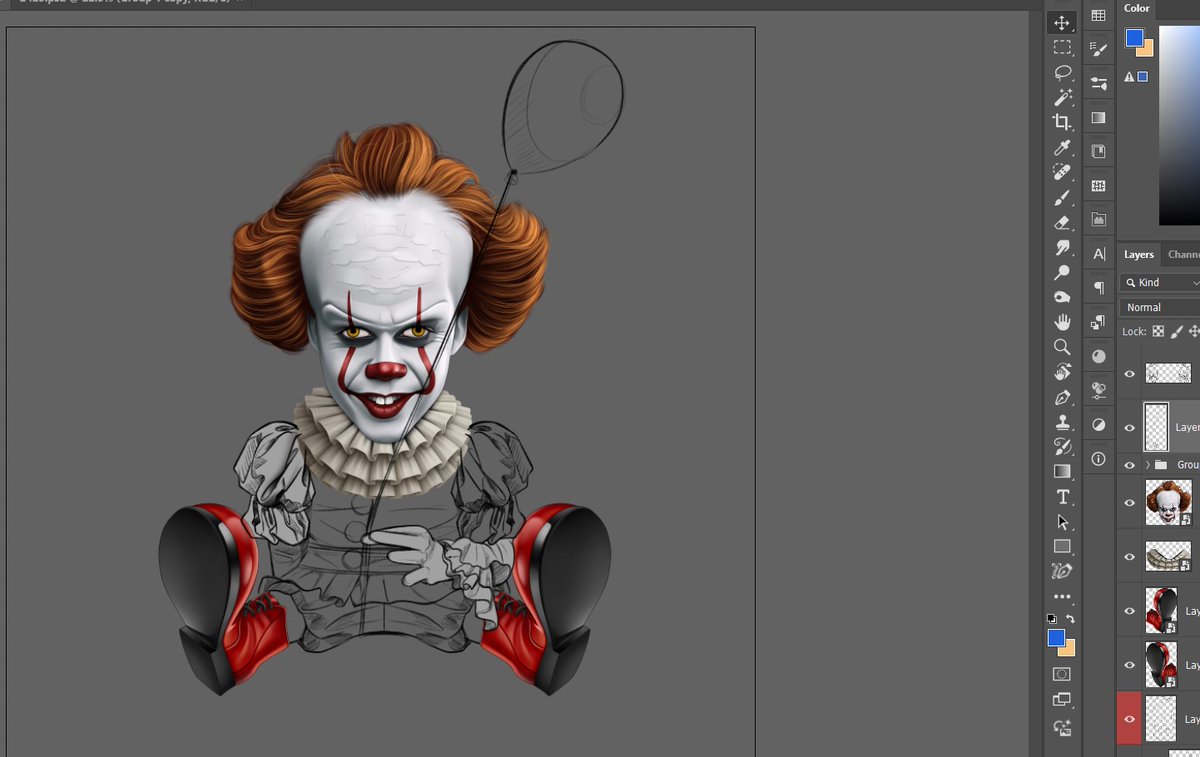Viewport: 1200px width, 757px height.
Task: Select the Magic Wand tool
Action: click(1062, 97)
